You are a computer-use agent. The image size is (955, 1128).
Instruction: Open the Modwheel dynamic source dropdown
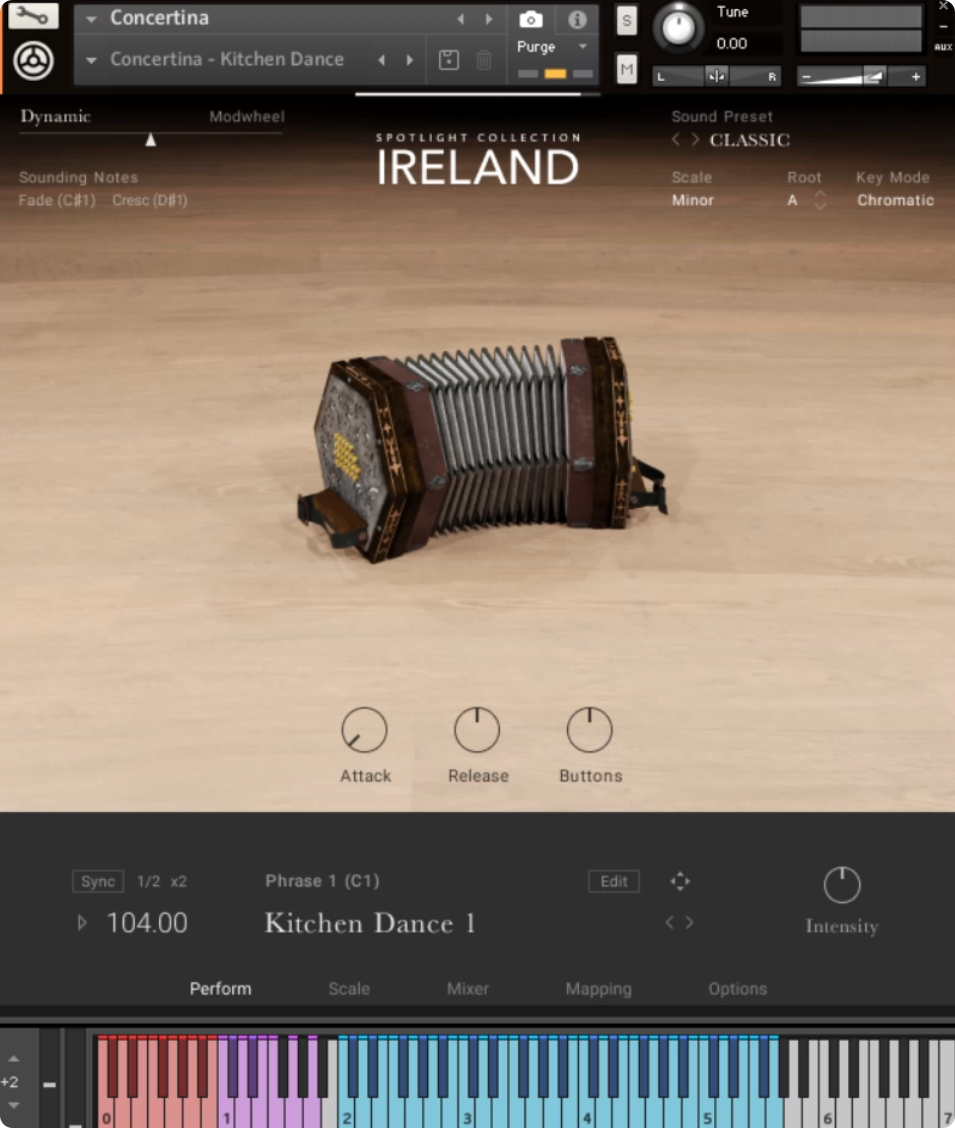tap(247, 117)
